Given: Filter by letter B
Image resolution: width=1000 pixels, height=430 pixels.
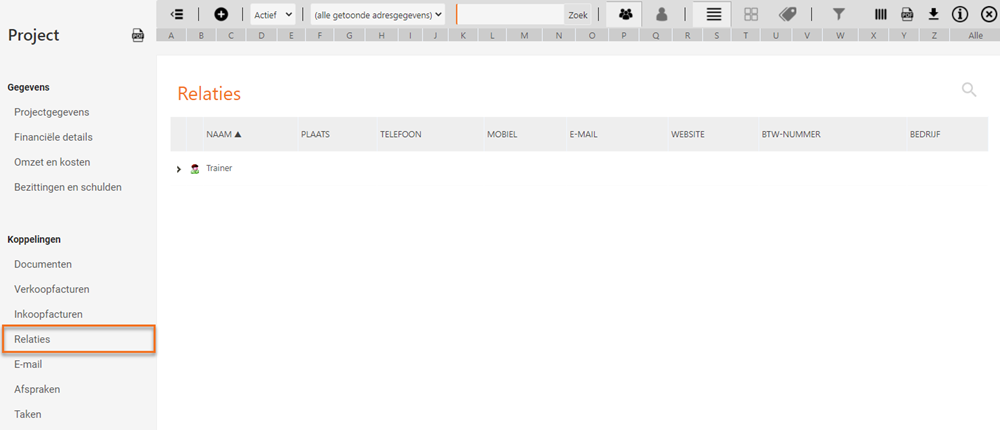Looking at the screenshot, I should (x=201, y=36).
